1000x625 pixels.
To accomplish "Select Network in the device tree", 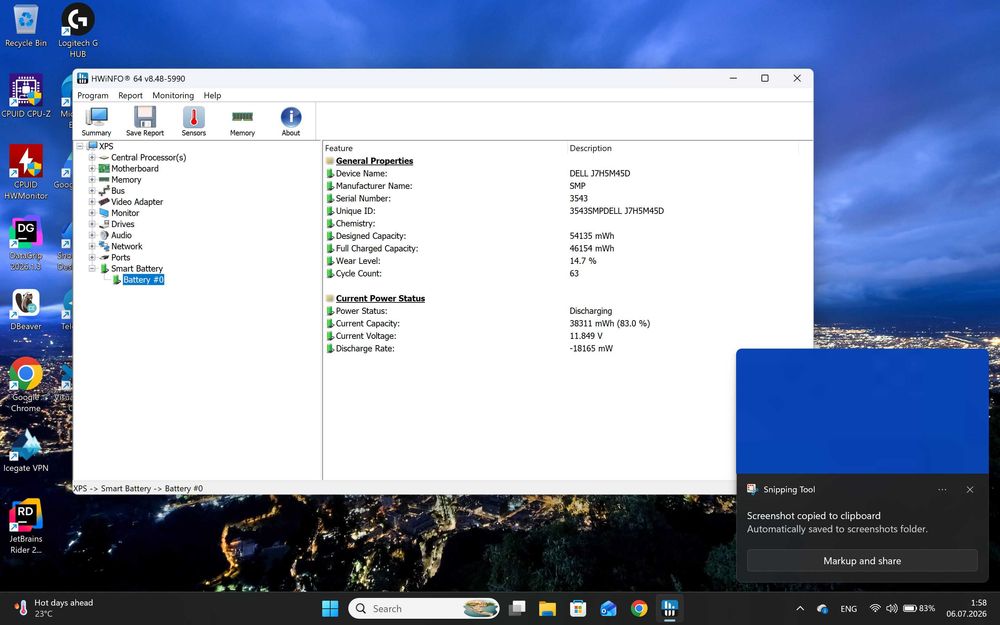I will point(126,246).
